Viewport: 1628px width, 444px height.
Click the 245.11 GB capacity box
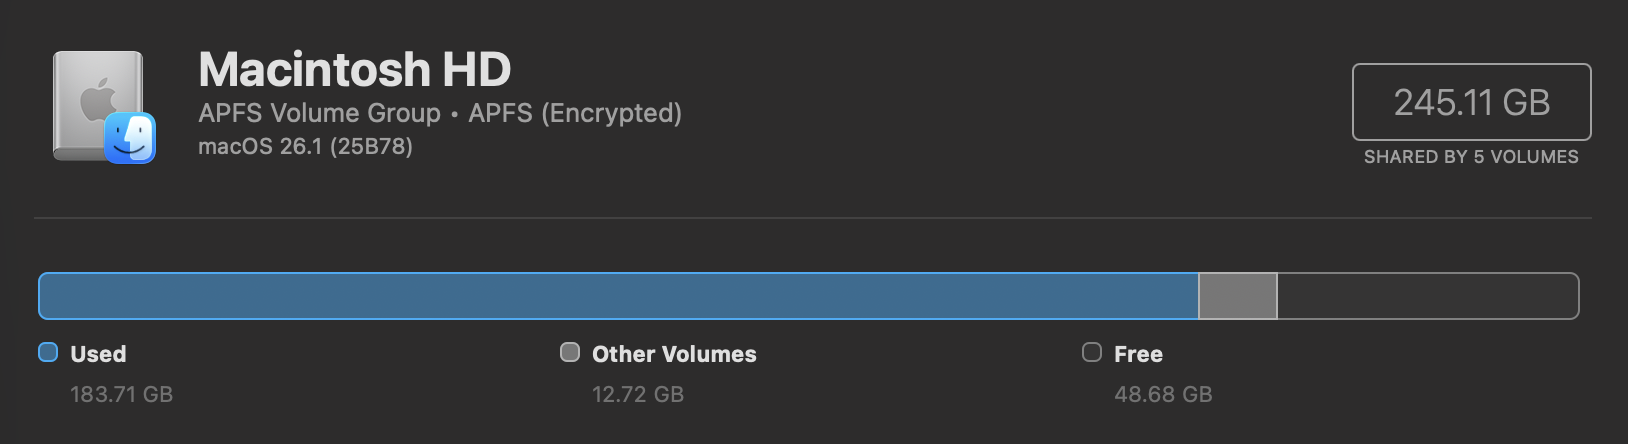coord(1471,102)
